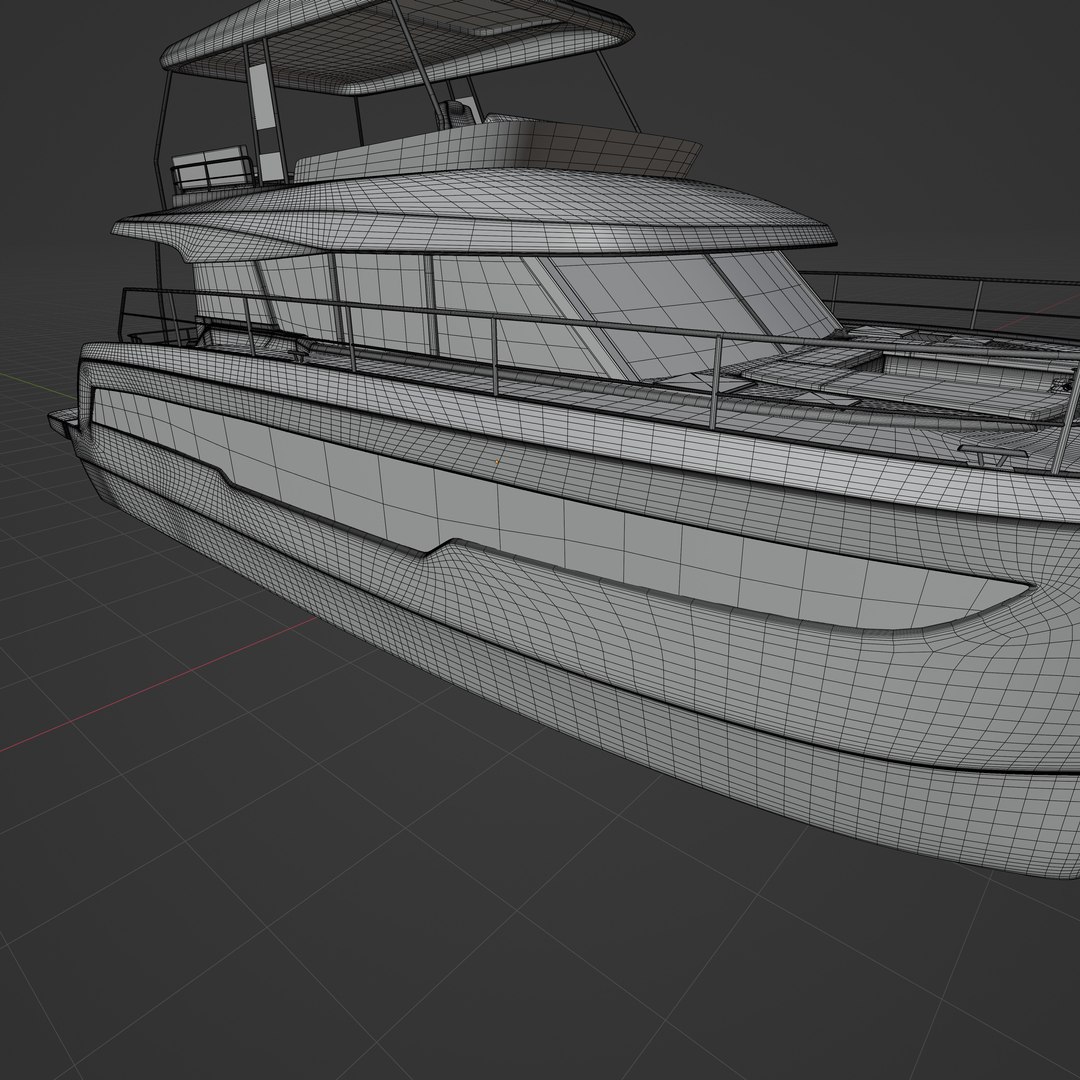The height and width of the screenshot is (1080, 1080).
Task: Click the orange origin point on the hull
Action: pyautogui.click(x=497, y=461)
